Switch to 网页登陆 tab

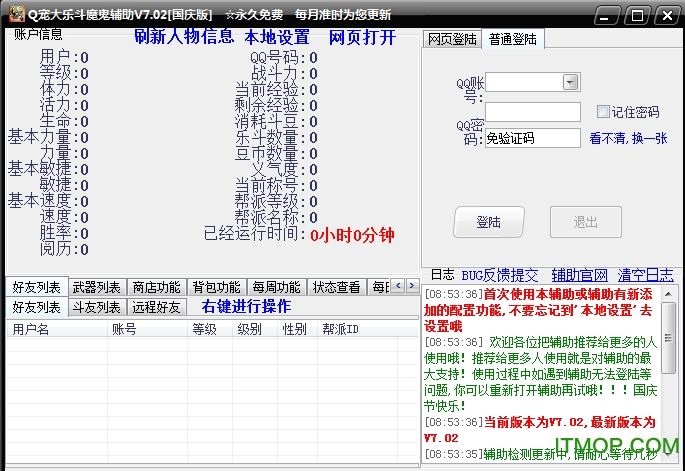[452, 39]
